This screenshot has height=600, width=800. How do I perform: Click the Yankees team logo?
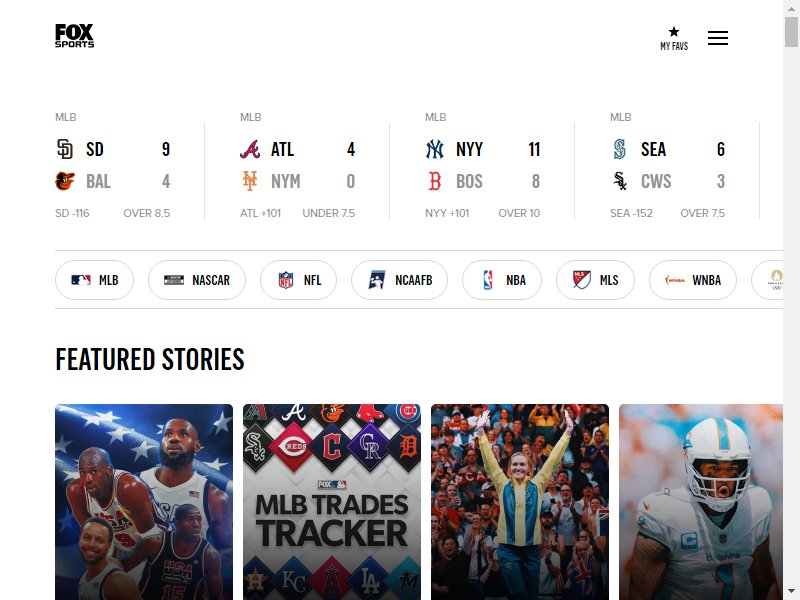coord(435,149)
